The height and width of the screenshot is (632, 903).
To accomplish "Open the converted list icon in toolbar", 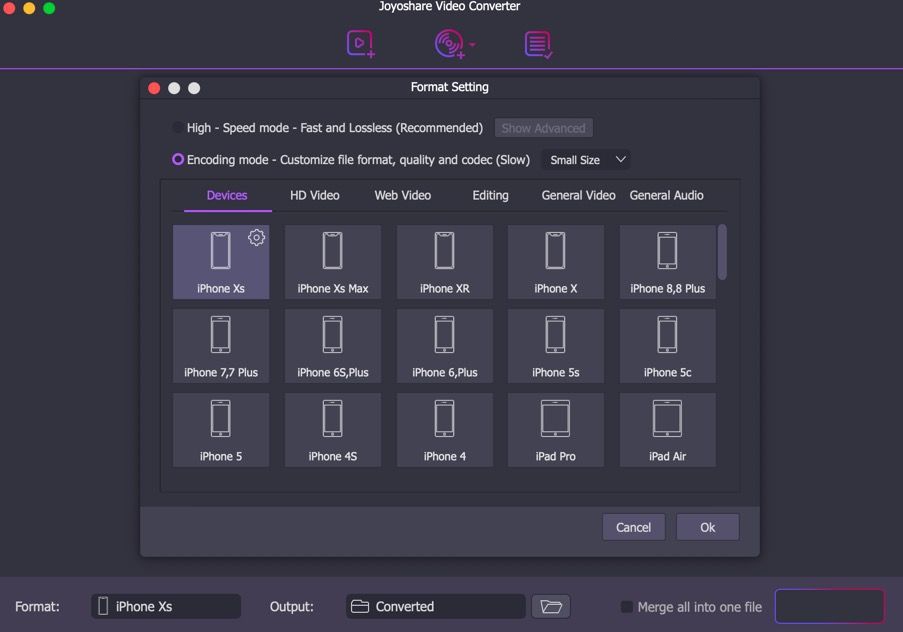I will [x=538, y=45].
